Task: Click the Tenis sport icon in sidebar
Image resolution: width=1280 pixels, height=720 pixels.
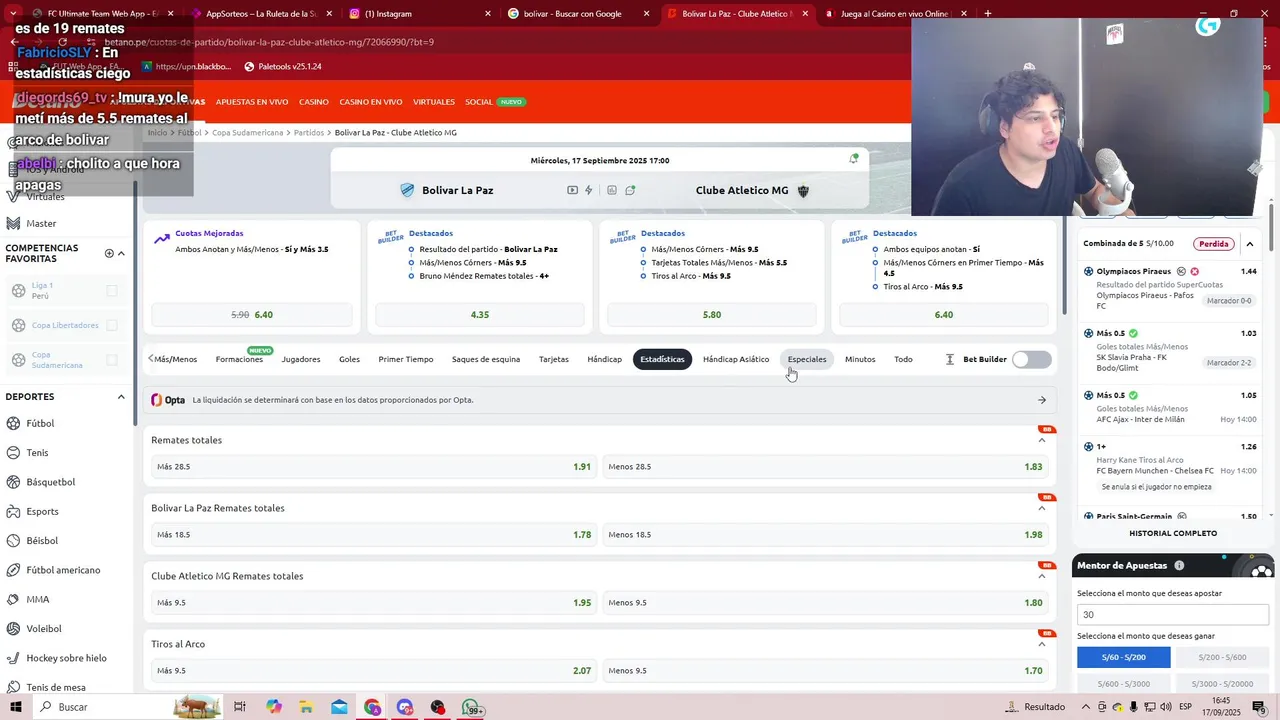Action: pos(14,452)
